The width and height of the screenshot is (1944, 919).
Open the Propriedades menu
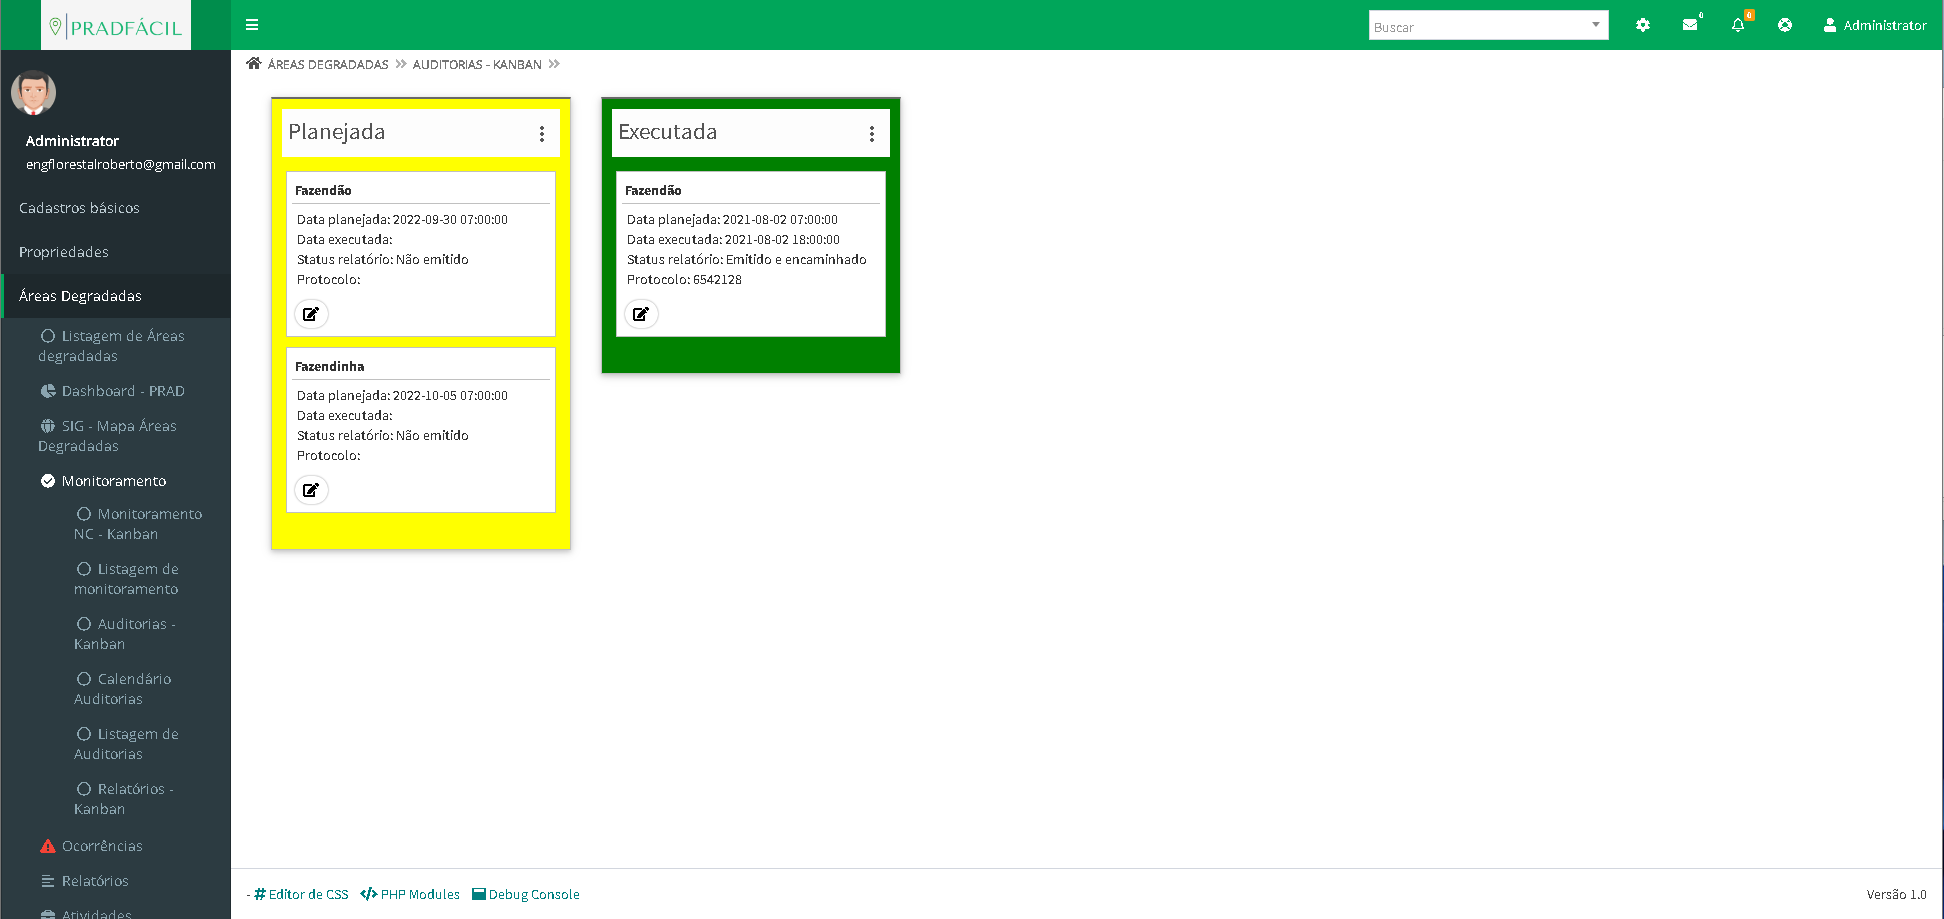coord(64,252)
